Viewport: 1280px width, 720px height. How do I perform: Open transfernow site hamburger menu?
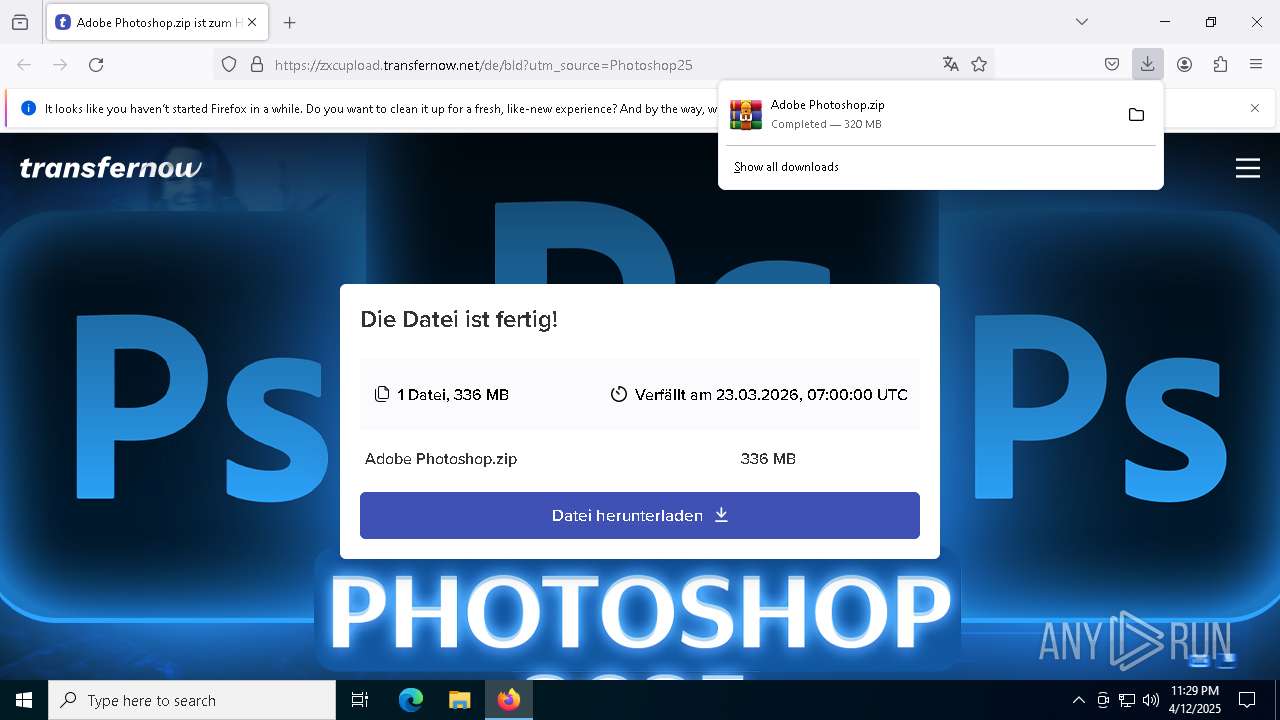(1248, 168)
